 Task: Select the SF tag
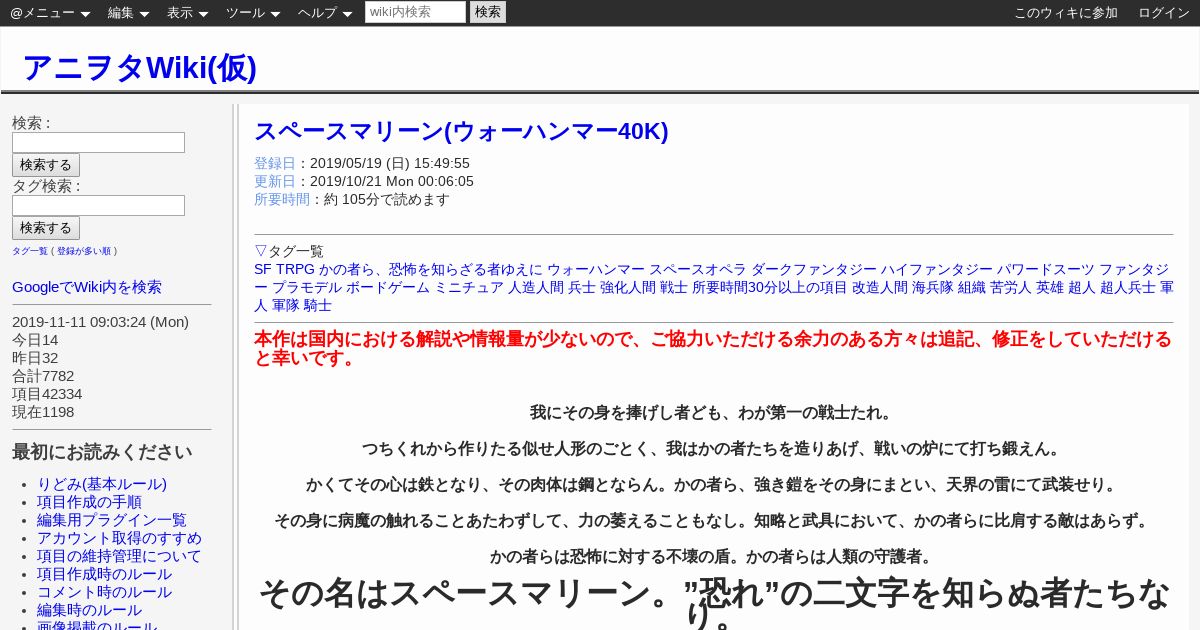point(263,269)
